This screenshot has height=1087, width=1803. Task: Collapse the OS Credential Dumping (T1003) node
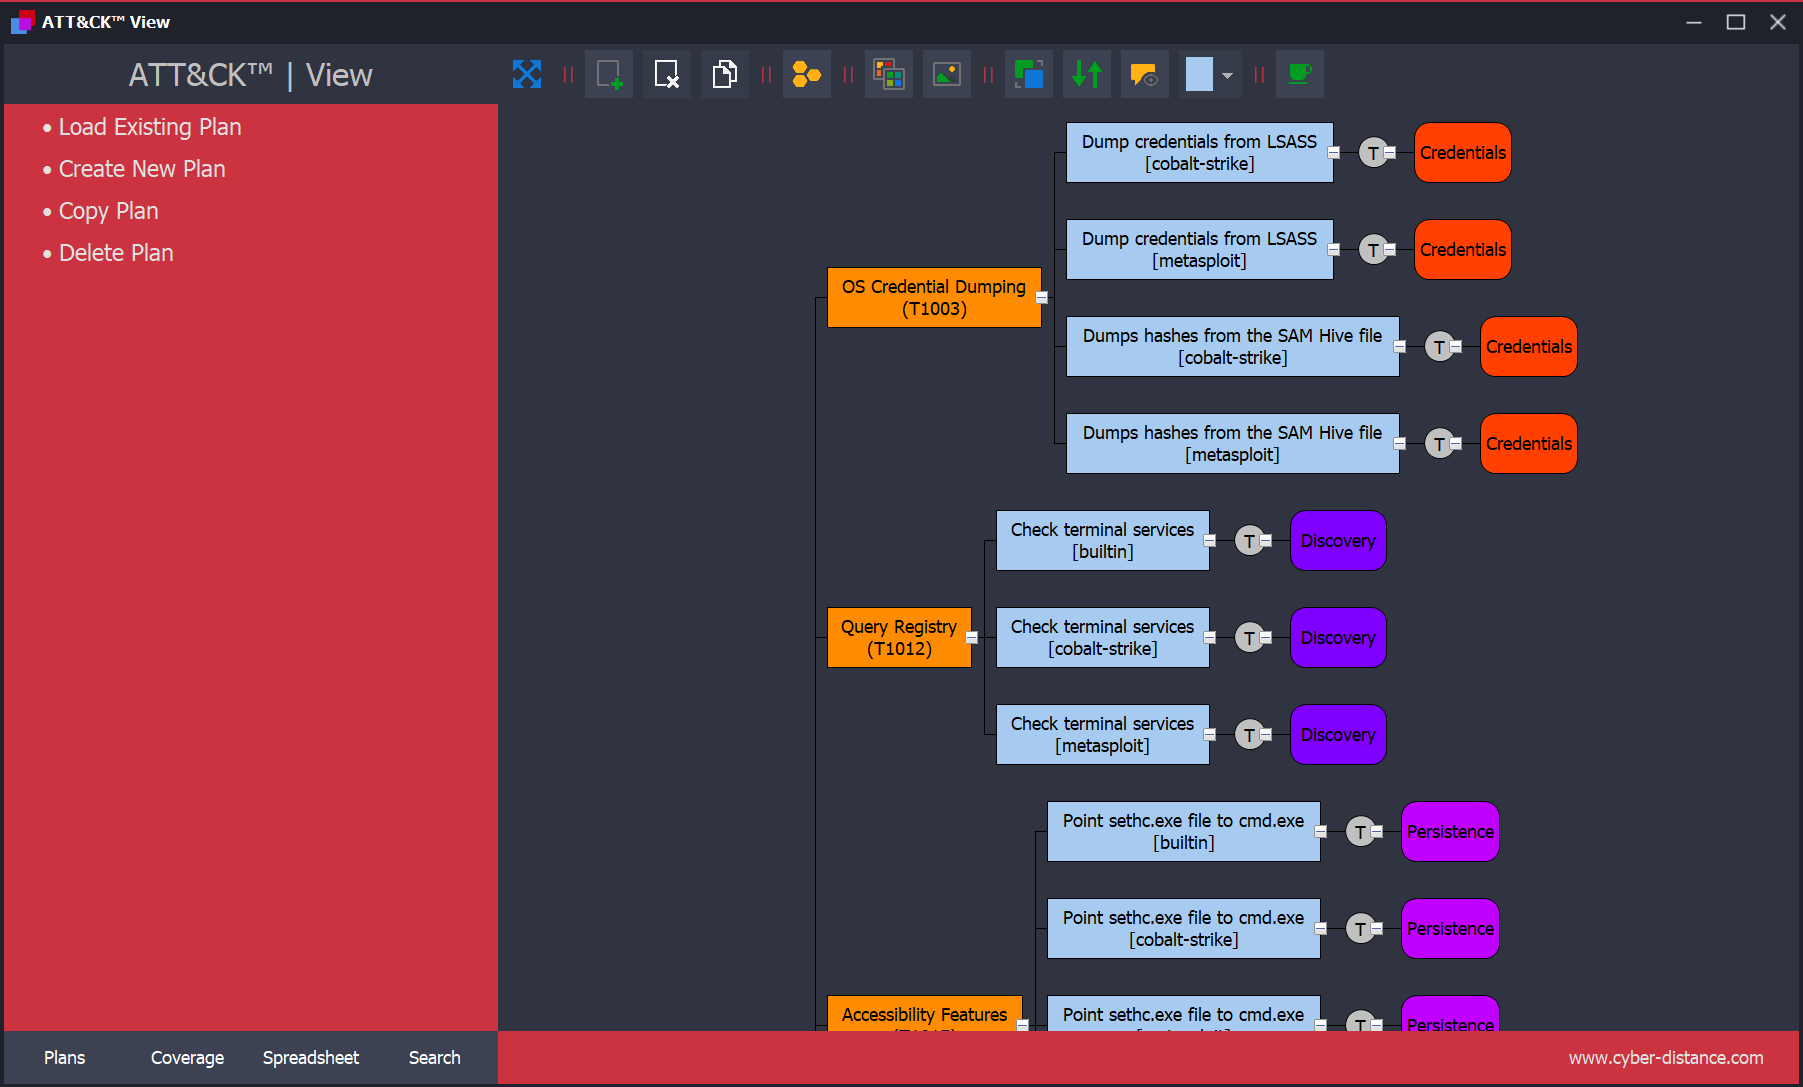(x=1042, y=297)
